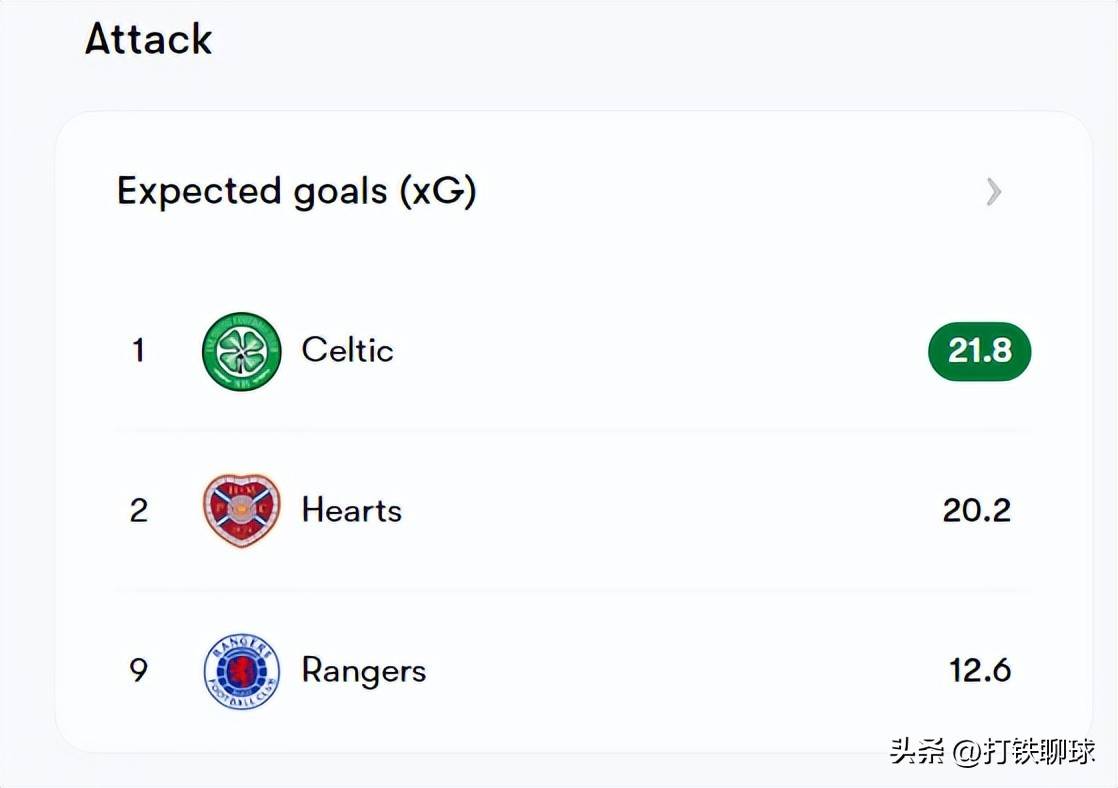Screen dimensions: 1118x788
Task: Click the 12.6 xG value for Rangers
Action: pyautogui.click(x=979, y=671)
